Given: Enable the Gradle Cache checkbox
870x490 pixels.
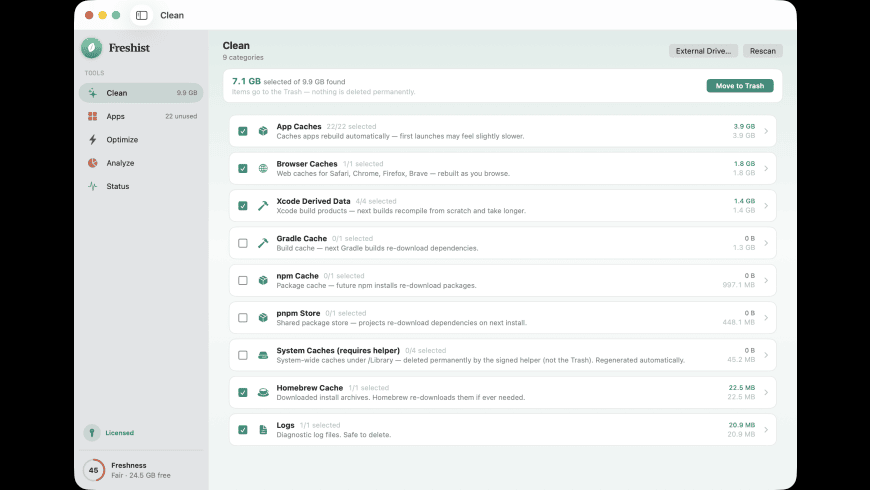Looking at the screenshot, I should coord(242,243).
